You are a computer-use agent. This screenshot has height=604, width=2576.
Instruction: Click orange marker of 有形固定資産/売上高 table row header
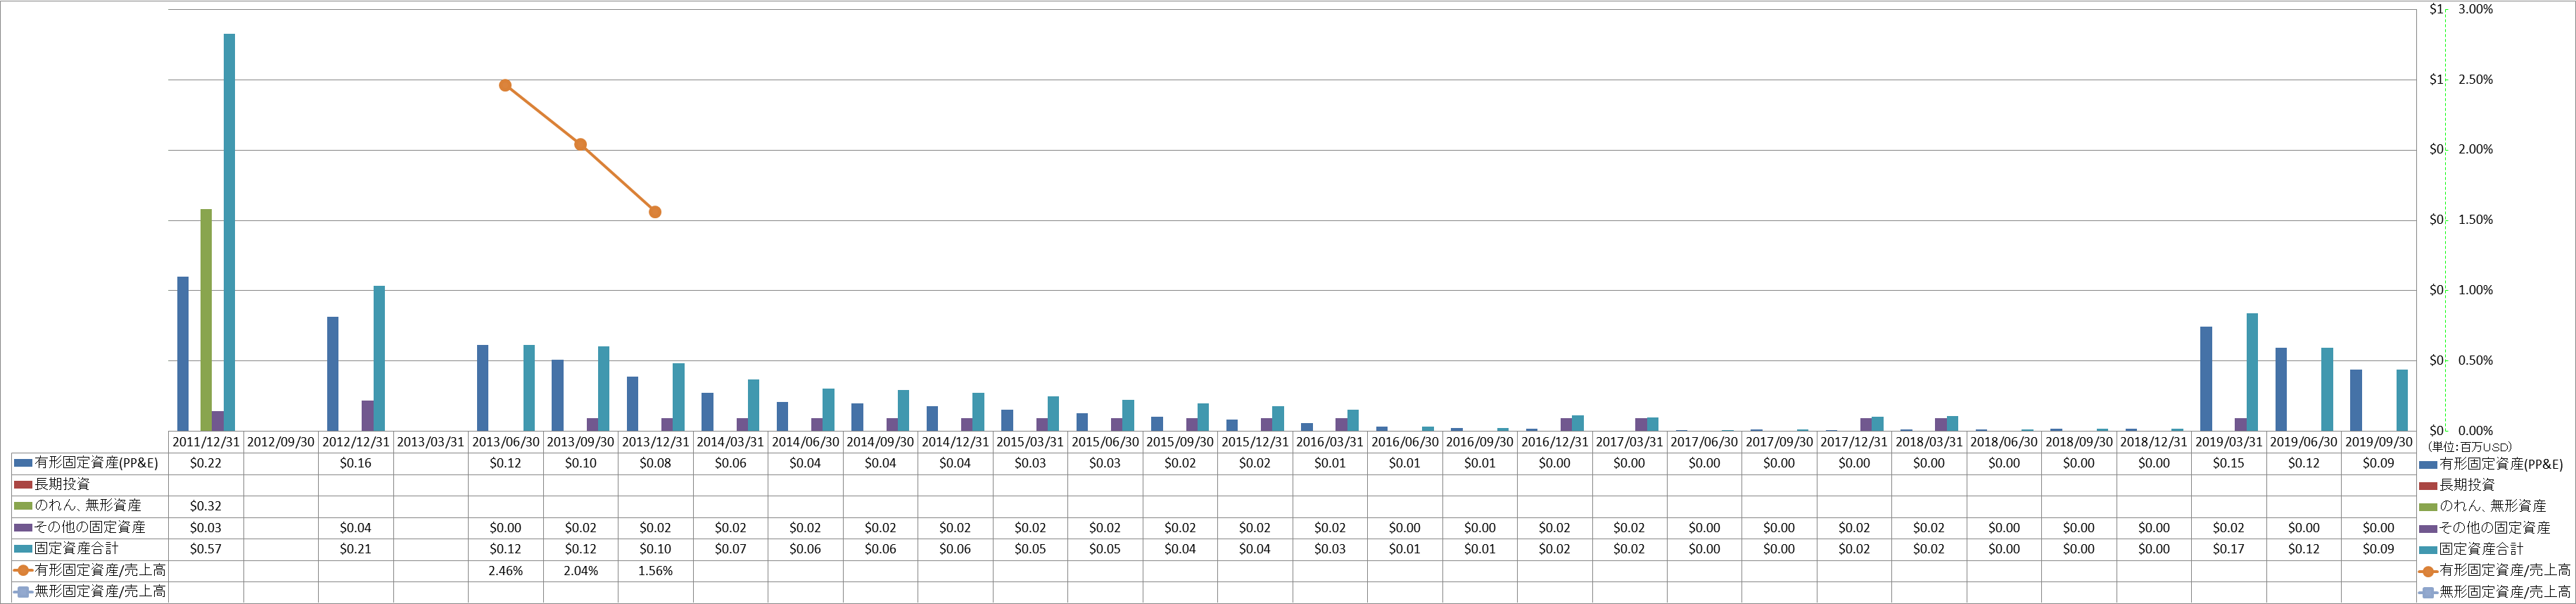click(23, 570)
